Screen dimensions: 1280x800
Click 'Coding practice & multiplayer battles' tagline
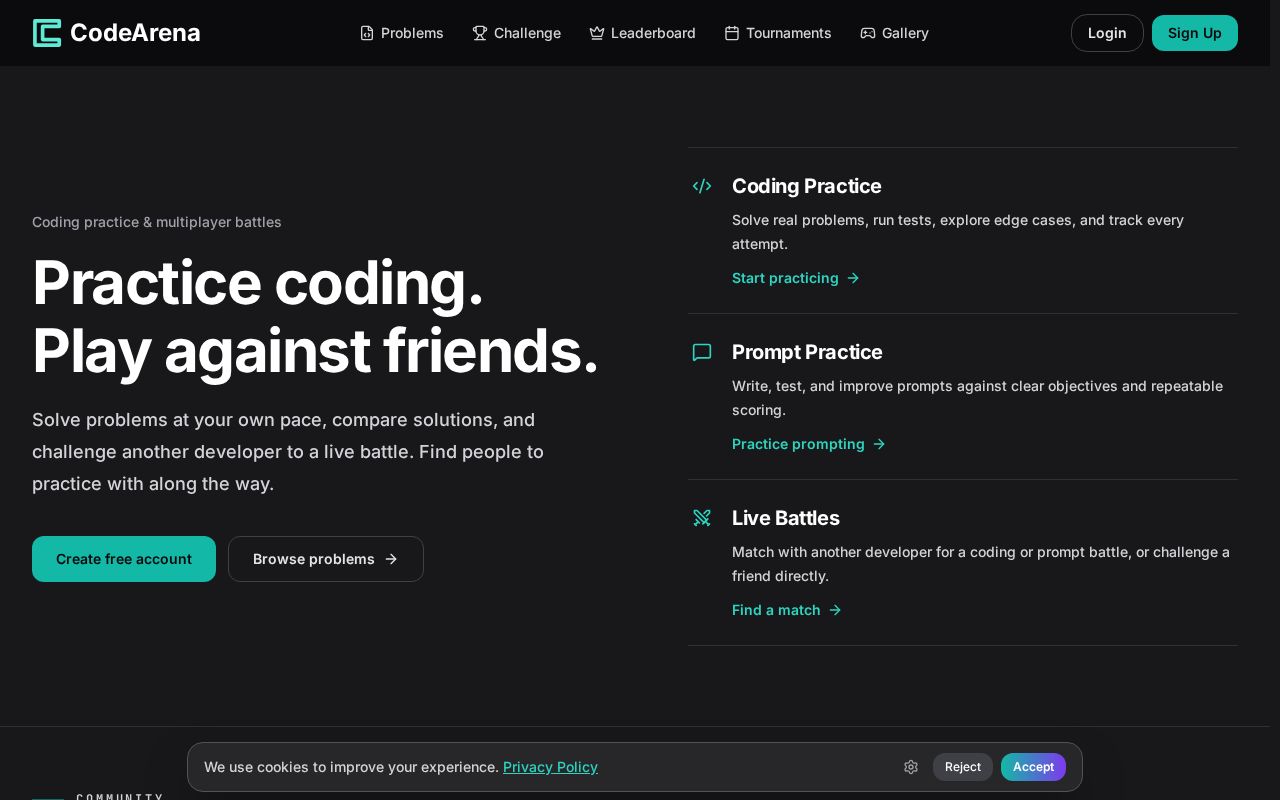pos(157,222)
